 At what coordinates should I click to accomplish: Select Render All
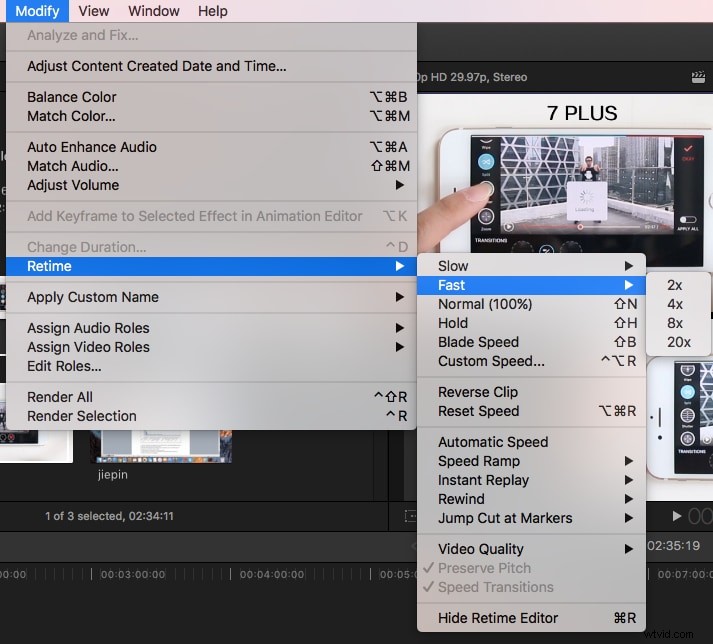(211, 397)
